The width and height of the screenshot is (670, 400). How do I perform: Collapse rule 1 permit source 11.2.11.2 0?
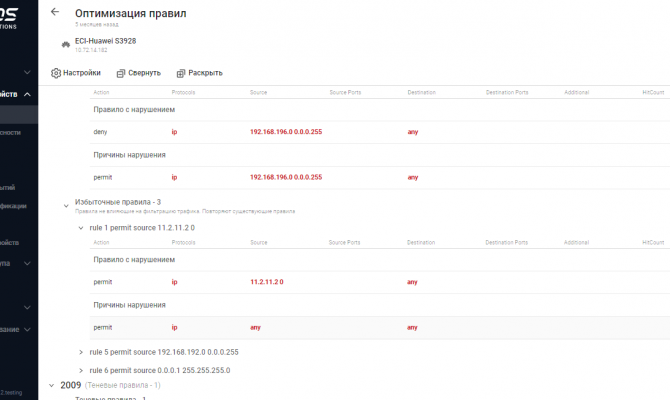80,228
